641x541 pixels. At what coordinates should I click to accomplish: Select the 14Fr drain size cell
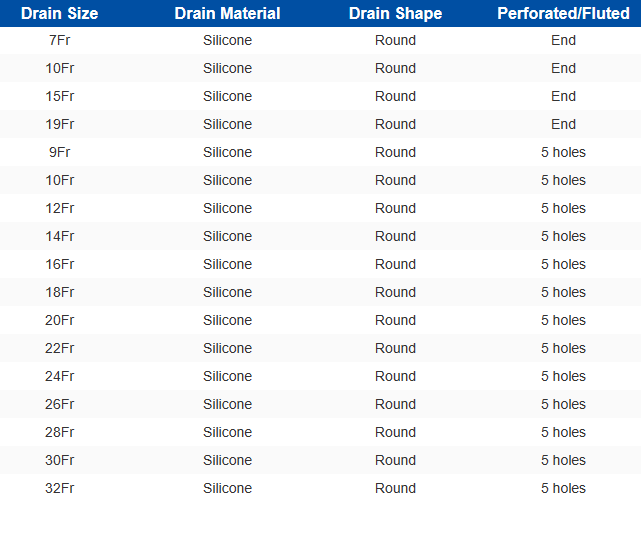click(60, 236)
